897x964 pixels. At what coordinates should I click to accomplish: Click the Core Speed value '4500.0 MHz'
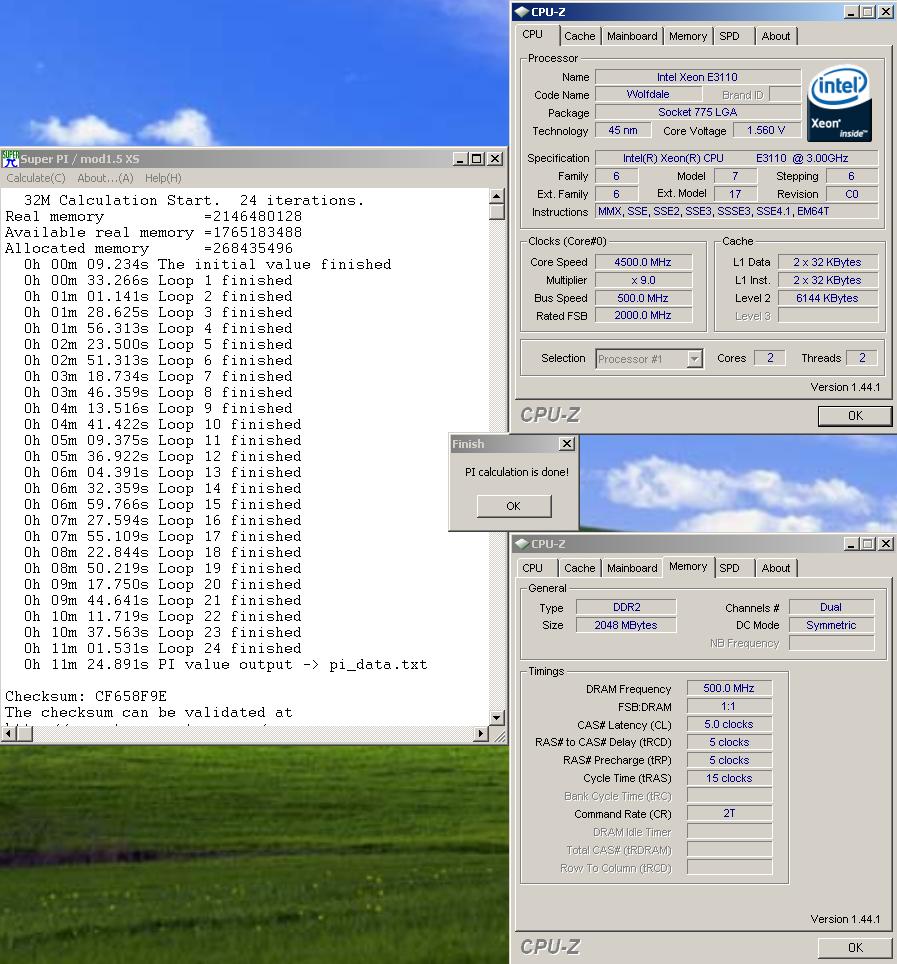point(643,262)
